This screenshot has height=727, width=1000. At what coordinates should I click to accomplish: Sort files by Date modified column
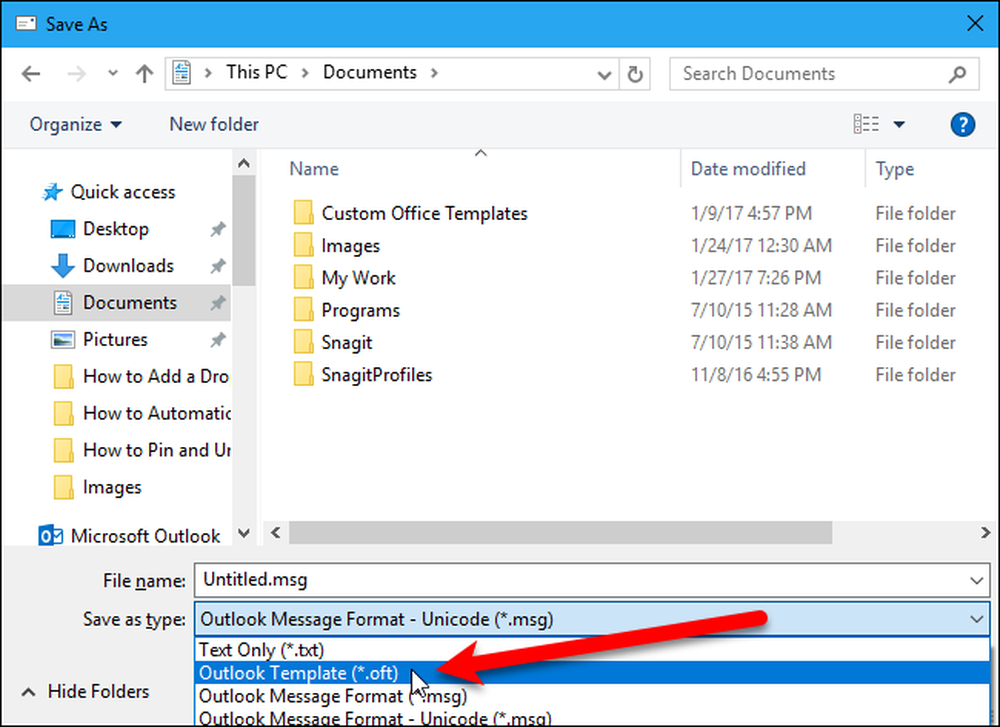point(748,169)
